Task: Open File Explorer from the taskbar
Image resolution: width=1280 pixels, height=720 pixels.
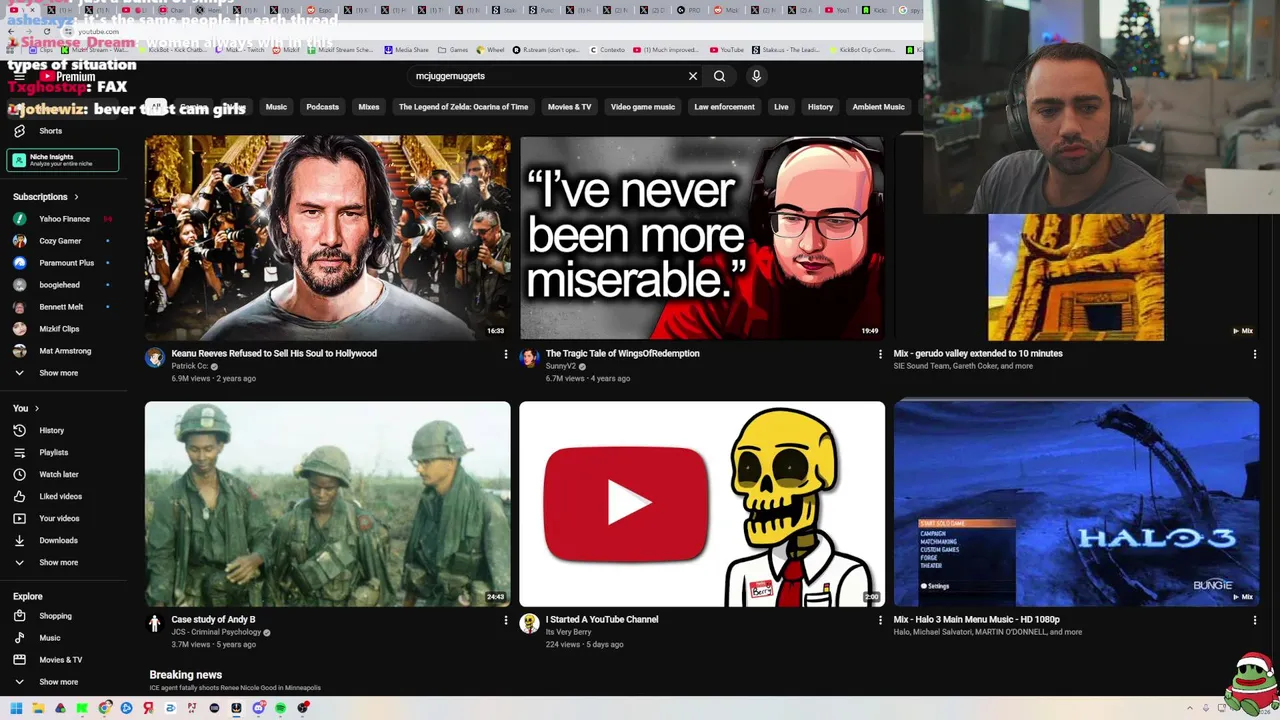Action: click(38, 708)
